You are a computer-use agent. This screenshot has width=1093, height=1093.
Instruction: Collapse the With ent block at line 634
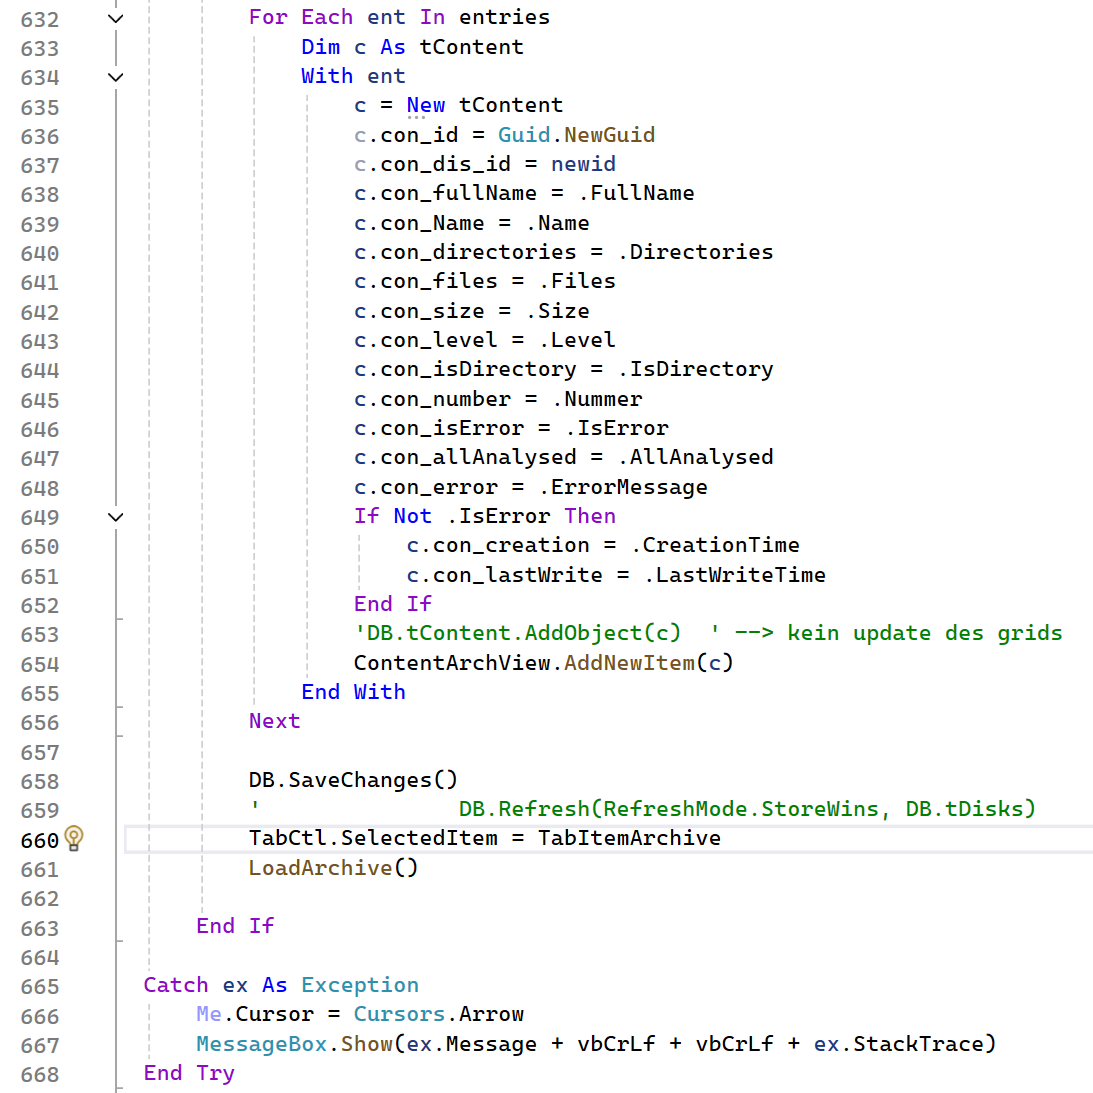pyautogui.click(x=116, y=77)
